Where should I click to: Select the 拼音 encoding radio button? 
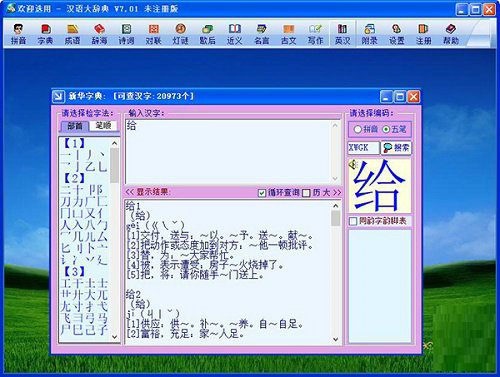pos(358,129)
